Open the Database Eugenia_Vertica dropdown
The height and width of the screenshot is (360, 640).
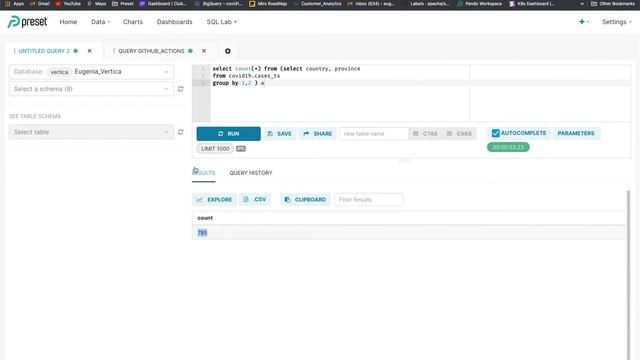(x=91, y=72)
